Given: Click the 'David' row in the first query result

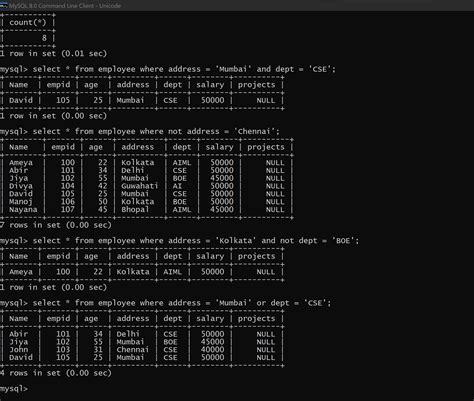Looking at the screenshot, I should 142,100.
